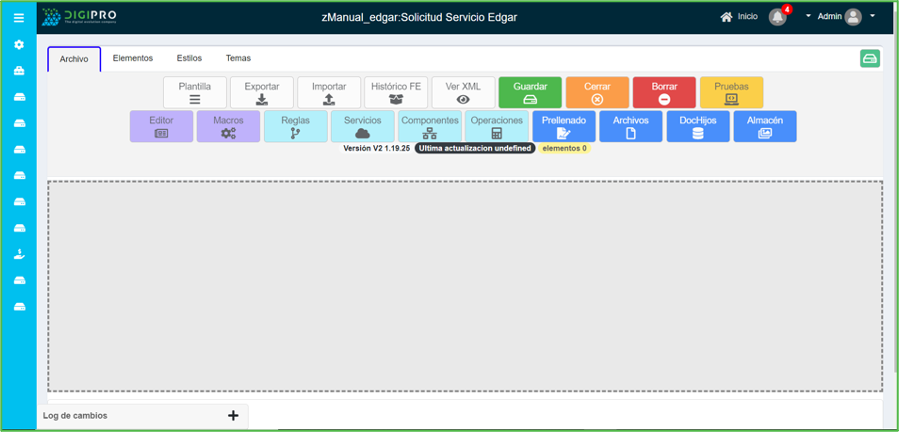Click the briefcase icon in sidebar
Image resolution: width=900 pixels, height=432 pixels.
[18, 71]
